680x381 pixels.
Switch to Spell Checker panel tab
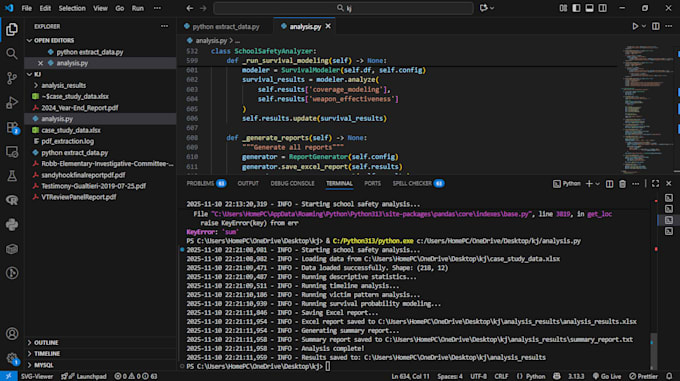[x=418, y=184]
